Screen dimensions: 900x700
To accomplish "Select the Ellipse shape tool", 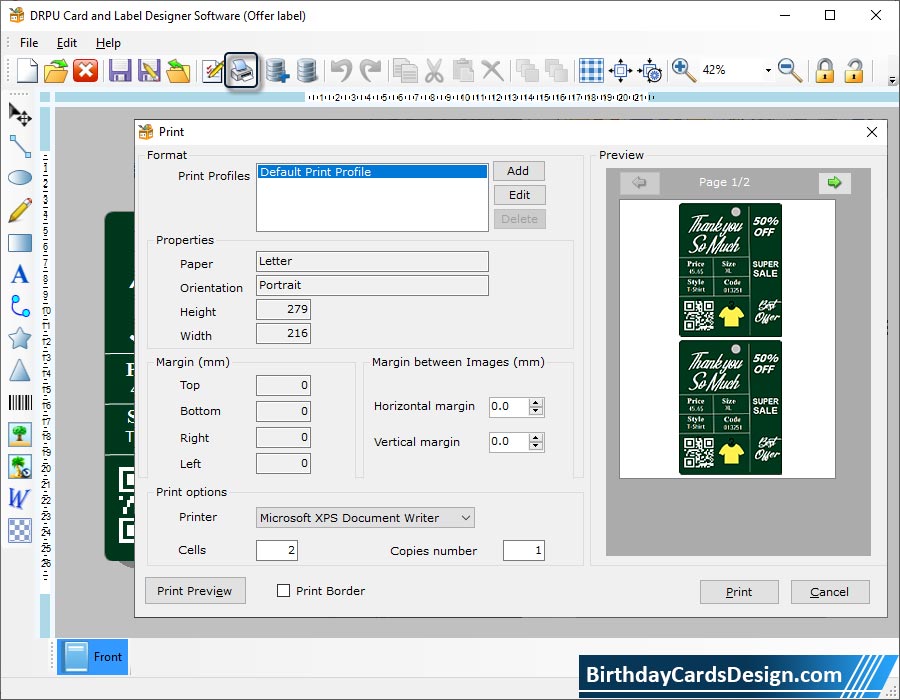I will pos(20,178).
